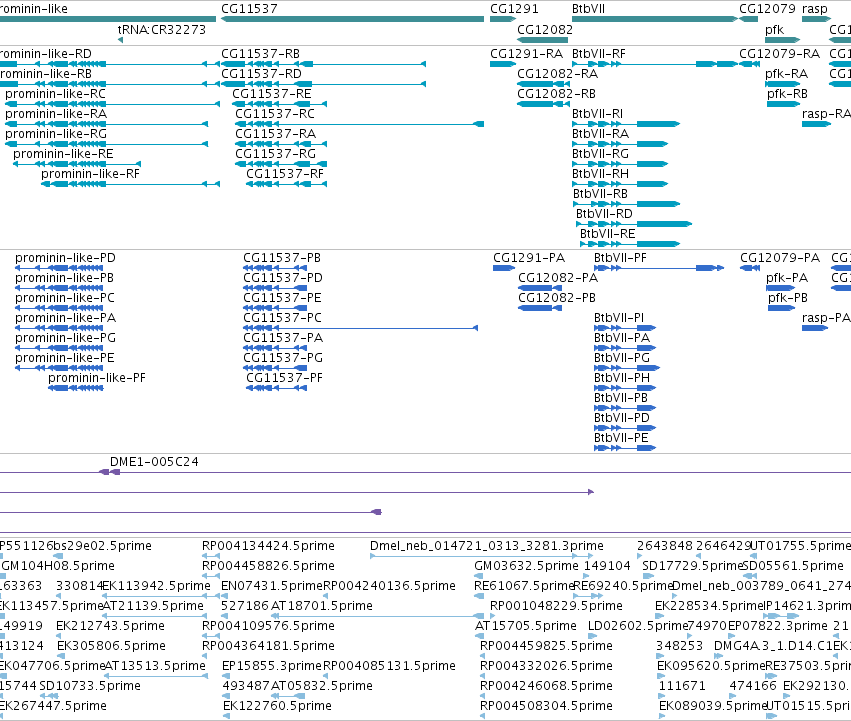This screenshot has height=721, width=851.
Task: Click transcript CG11537-RG
Action: [x=275, y=154]
